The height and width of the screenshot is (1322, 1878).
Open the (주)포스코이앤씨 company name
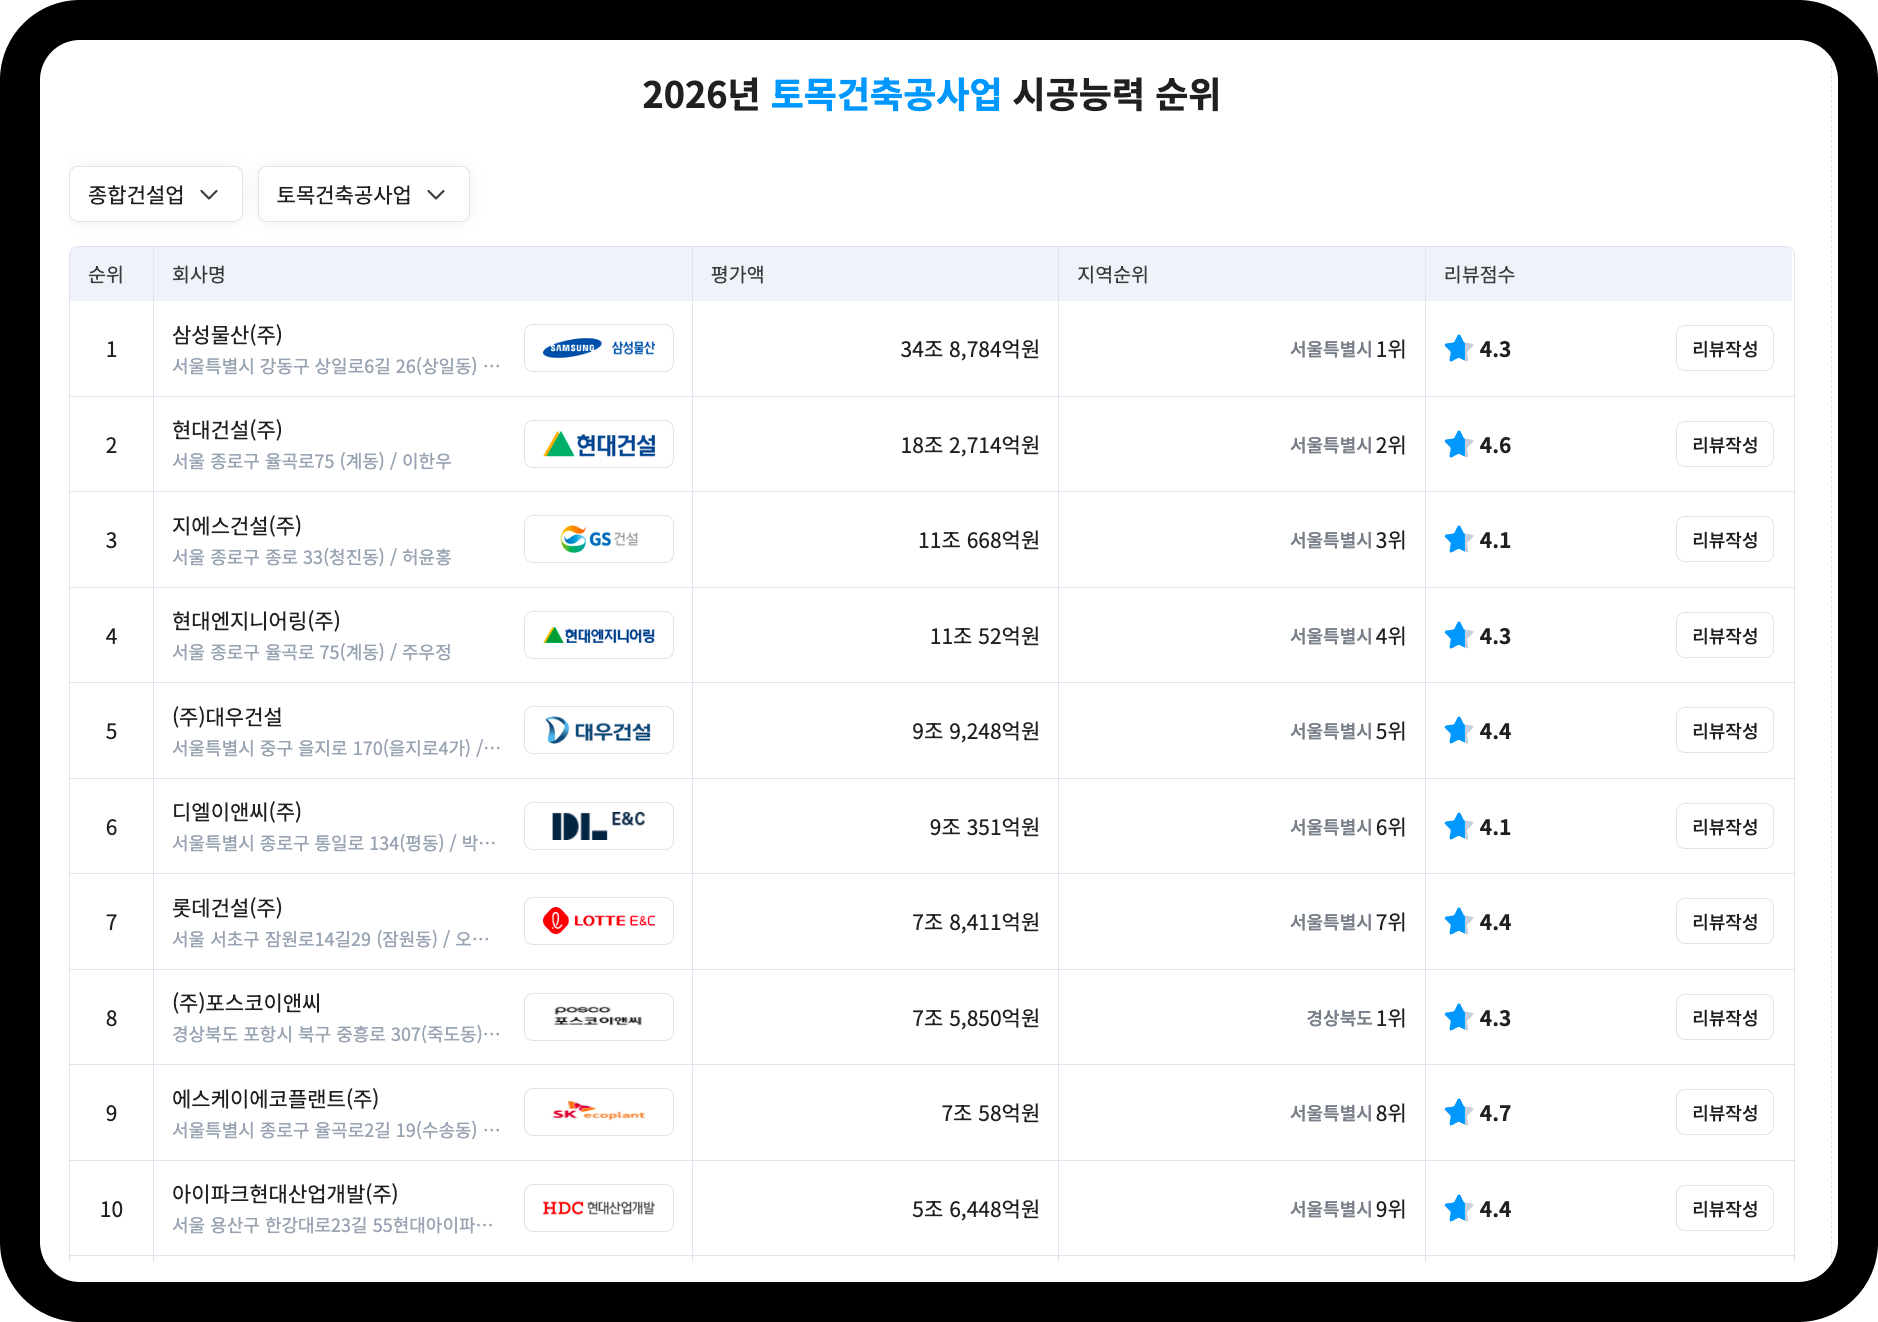(x=246, y=1003)
